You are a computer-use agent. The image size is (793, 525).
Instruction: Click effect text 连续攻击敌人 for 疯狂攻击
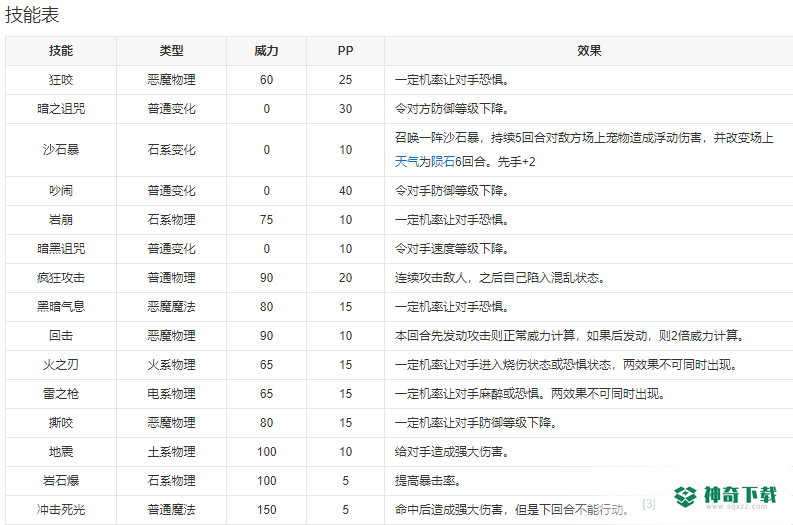[x=500, y=278]
